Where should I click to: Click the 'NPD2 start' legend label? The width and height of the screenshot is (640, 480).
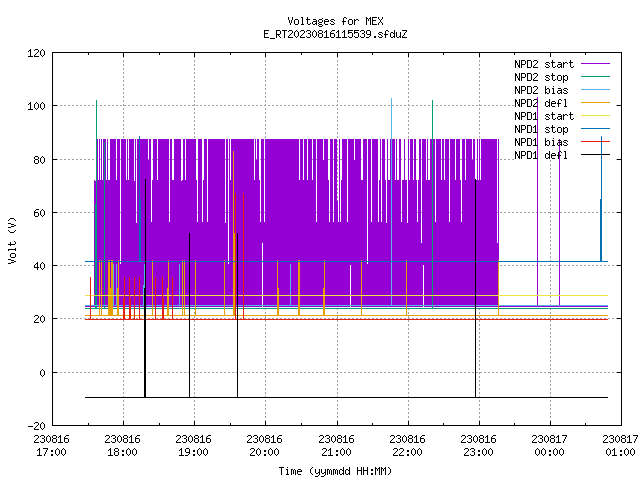click(x=544, y=64)
